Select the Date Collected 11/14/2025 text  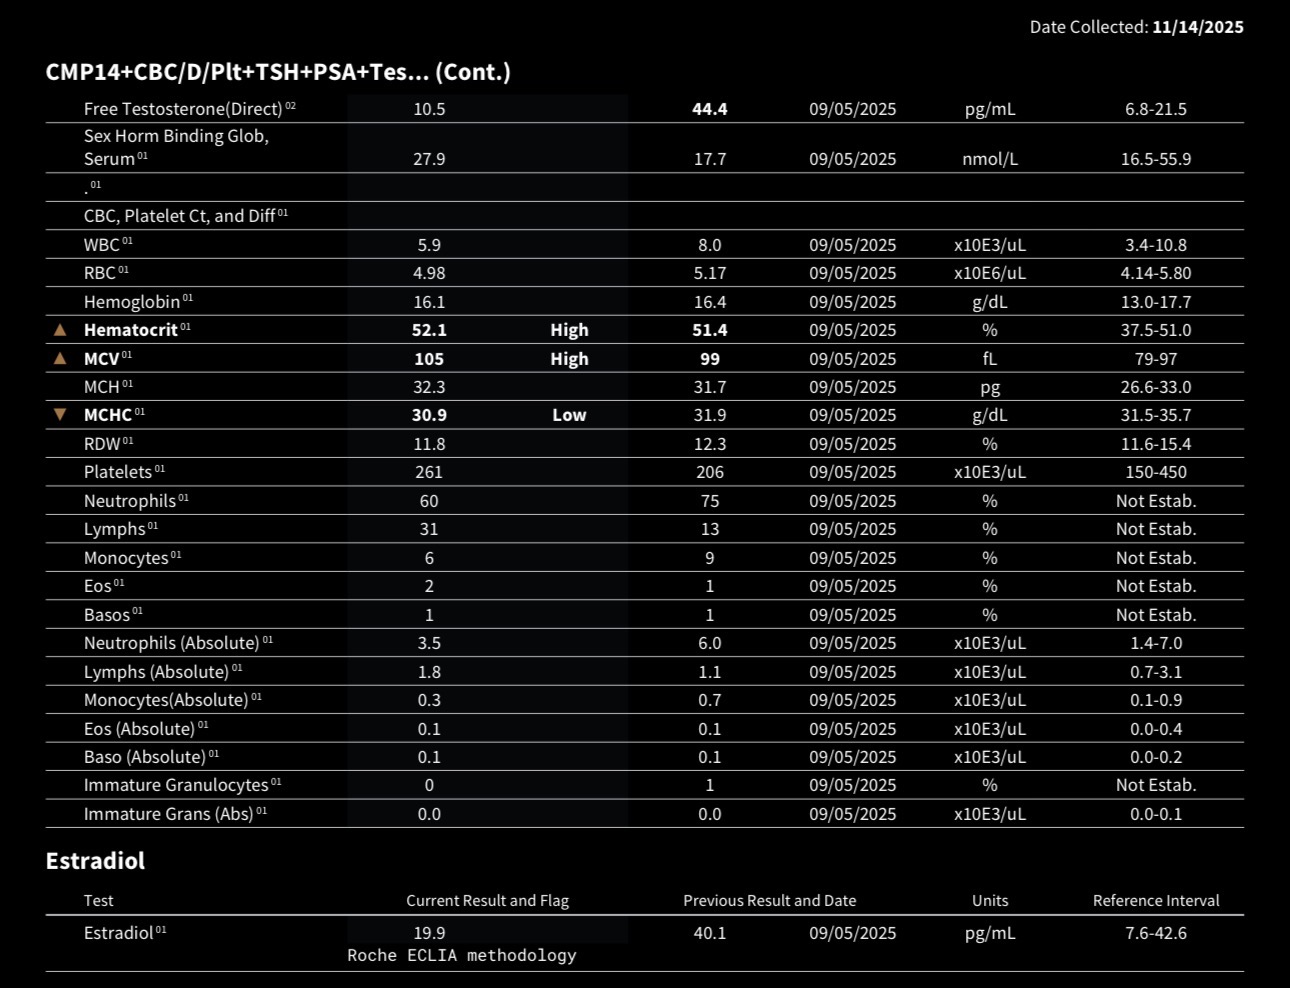pyautogui.click(x=1136, y=27)
